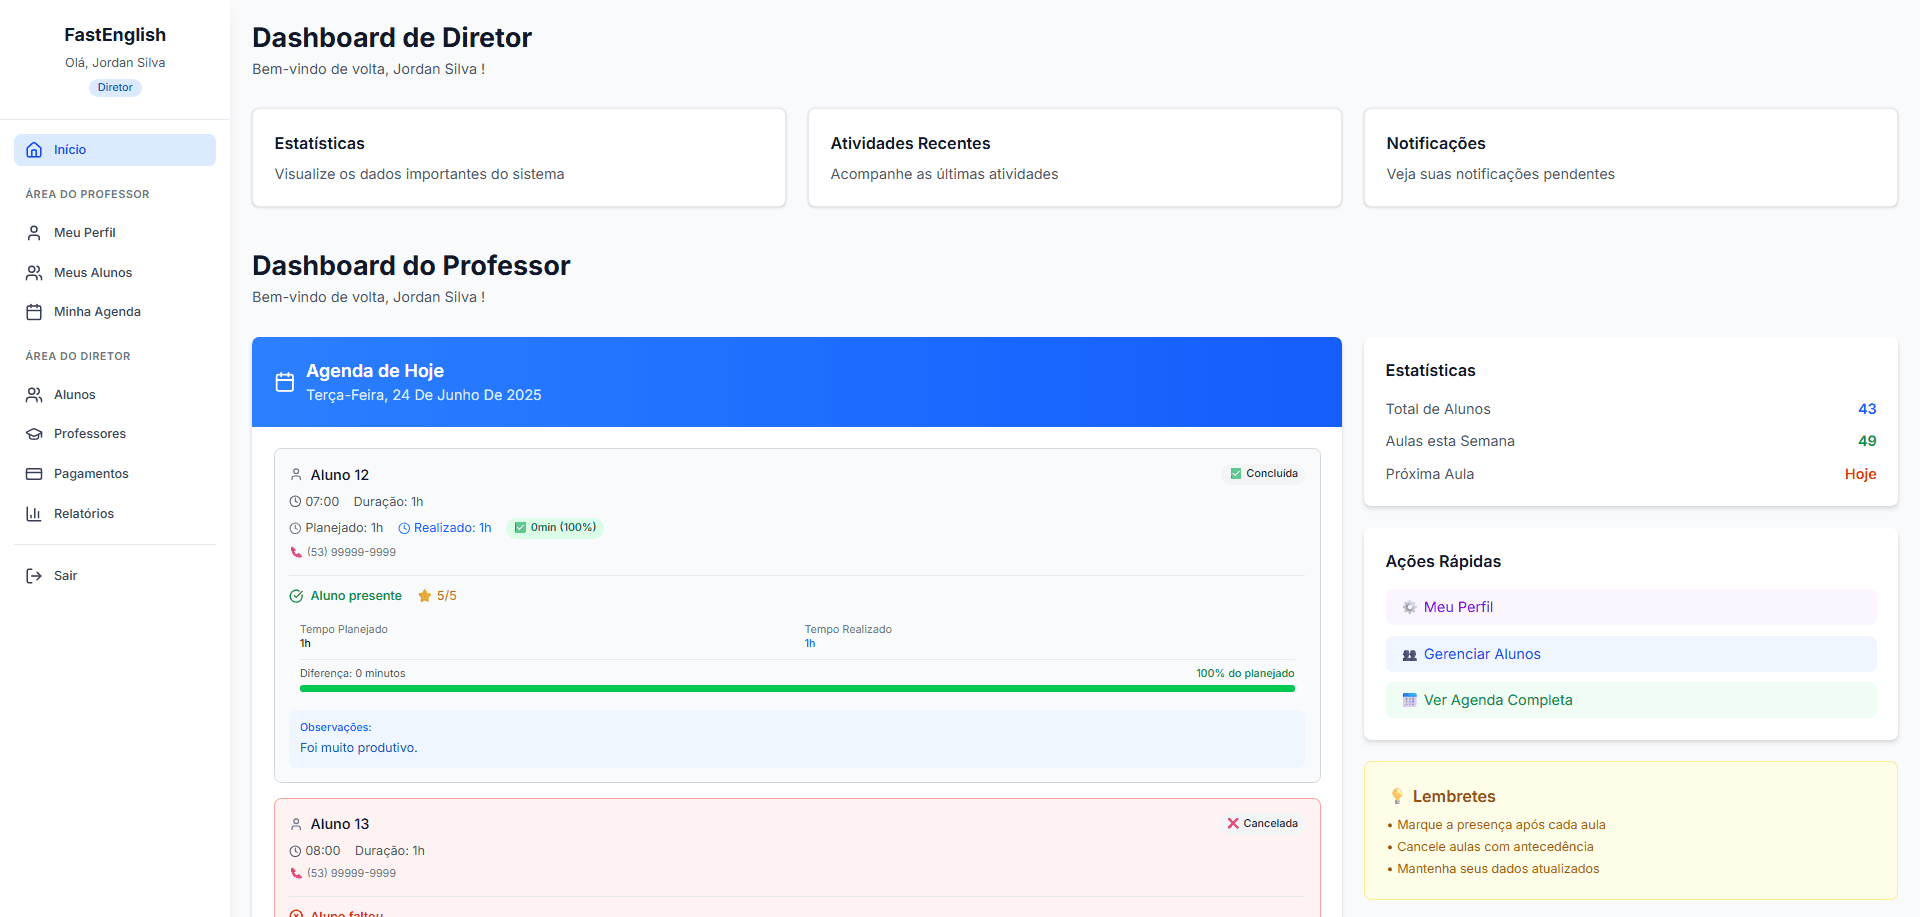Screen dimensions: 1920x917
Task: Click Ver Agenda Completa button
Action: (1630, 700)
